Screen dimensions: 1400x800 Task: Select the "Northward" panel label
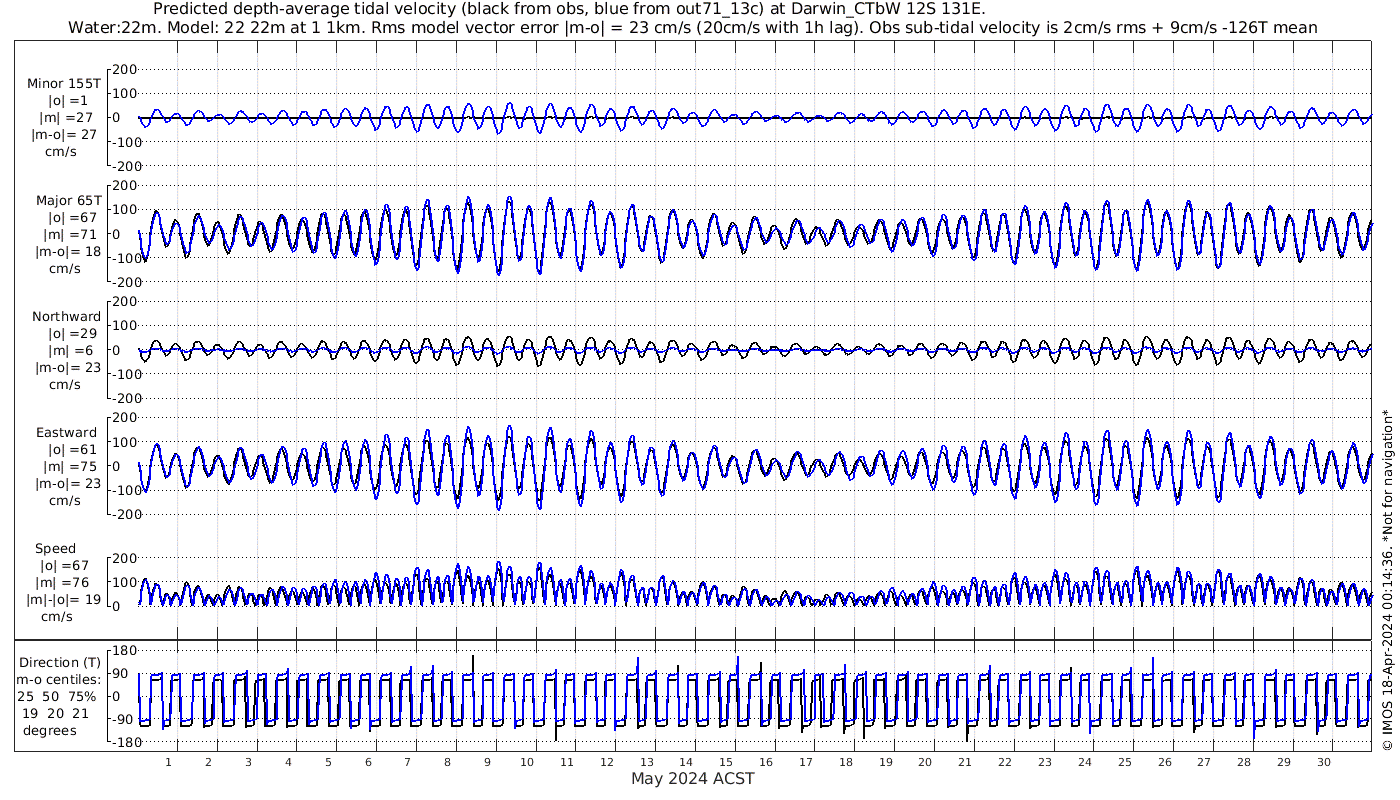tap(67, 316)
